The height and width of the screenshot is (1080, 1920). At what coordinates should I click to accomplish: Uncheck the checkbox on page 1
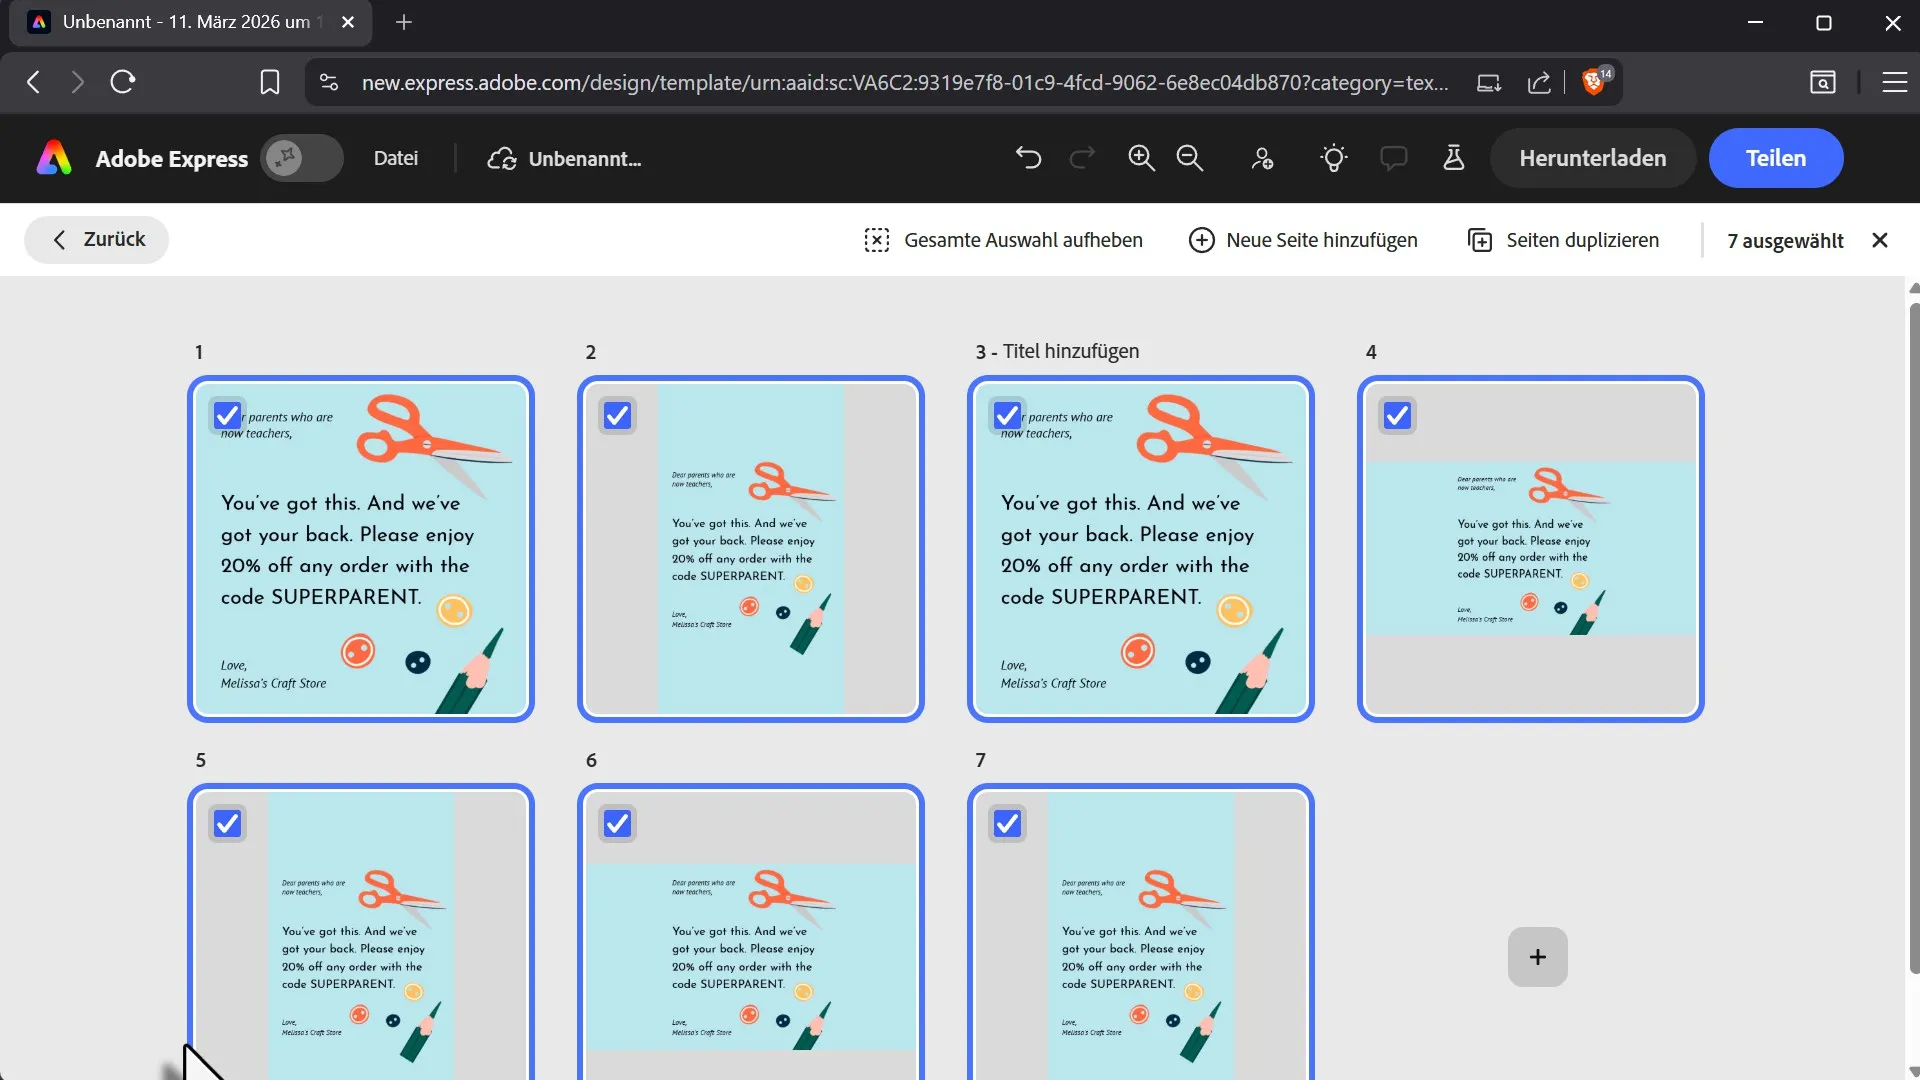228,415
